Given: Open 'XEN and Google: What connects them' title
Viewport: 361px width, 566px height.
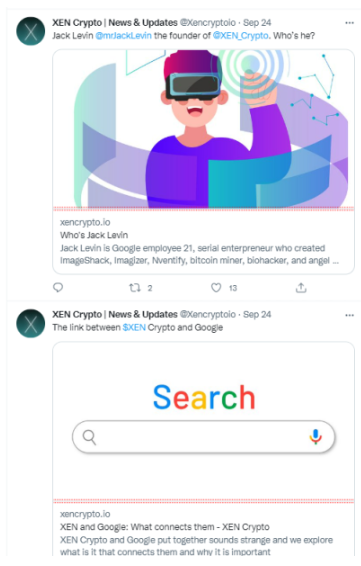Looking at the screenshot, I should tap(165, 527).
